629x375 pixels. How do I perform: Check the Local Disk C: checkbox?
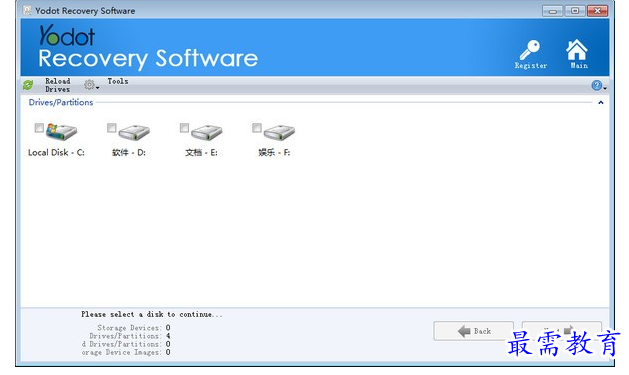click(x=39, y=128)
